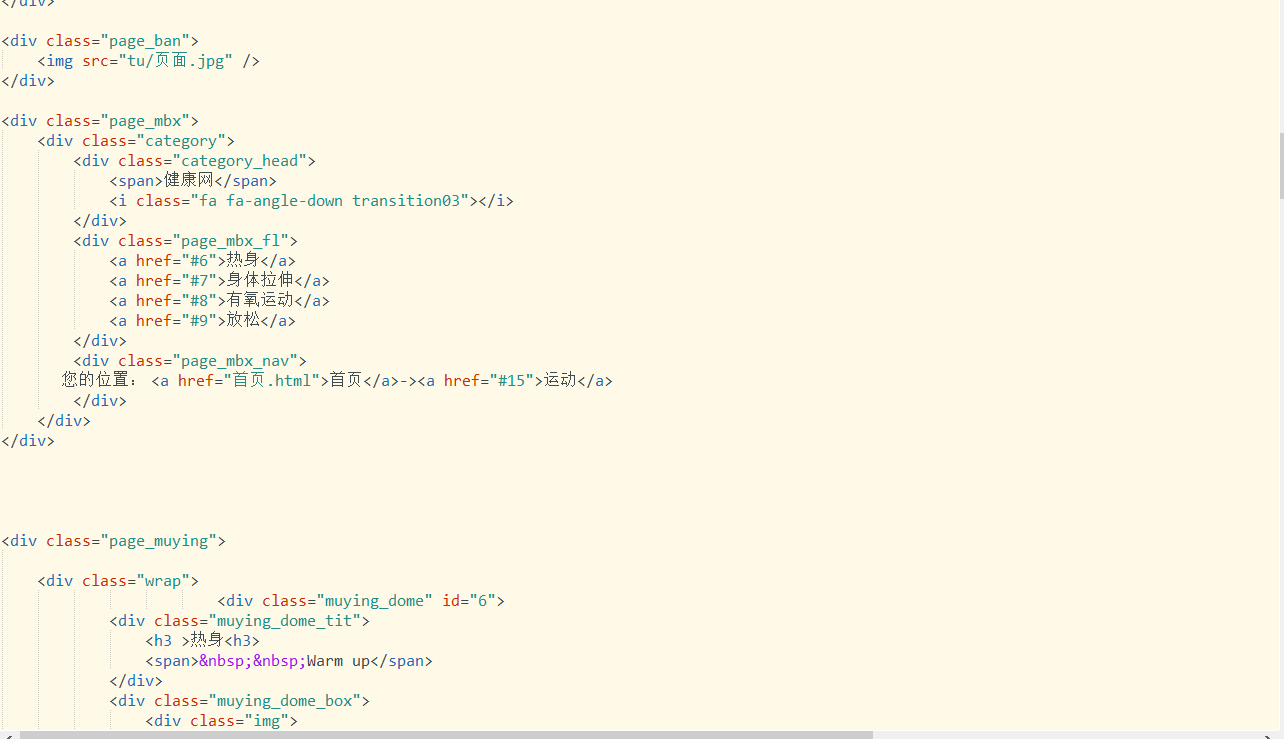Click the 健康网 text inside the span
The image size is (1284, 739).
189,181
